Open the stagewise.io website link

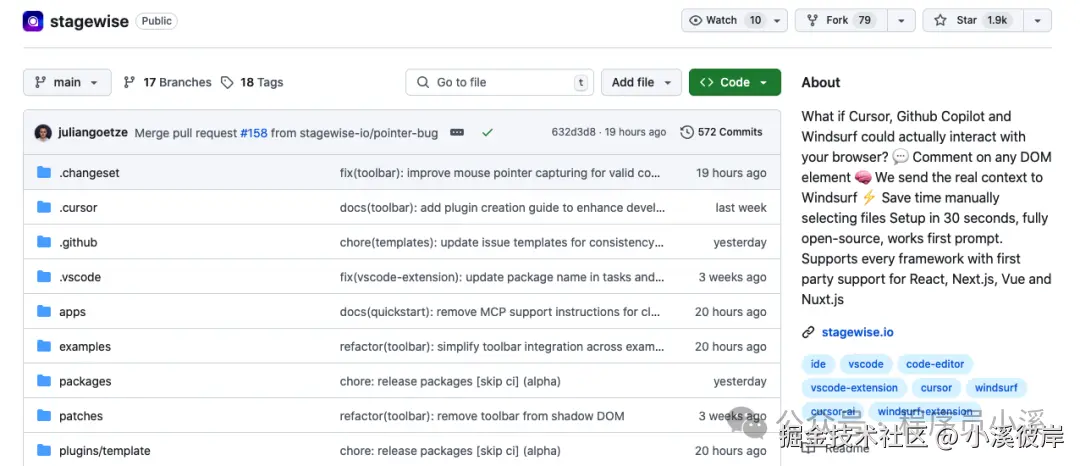(x=857, y=332)
